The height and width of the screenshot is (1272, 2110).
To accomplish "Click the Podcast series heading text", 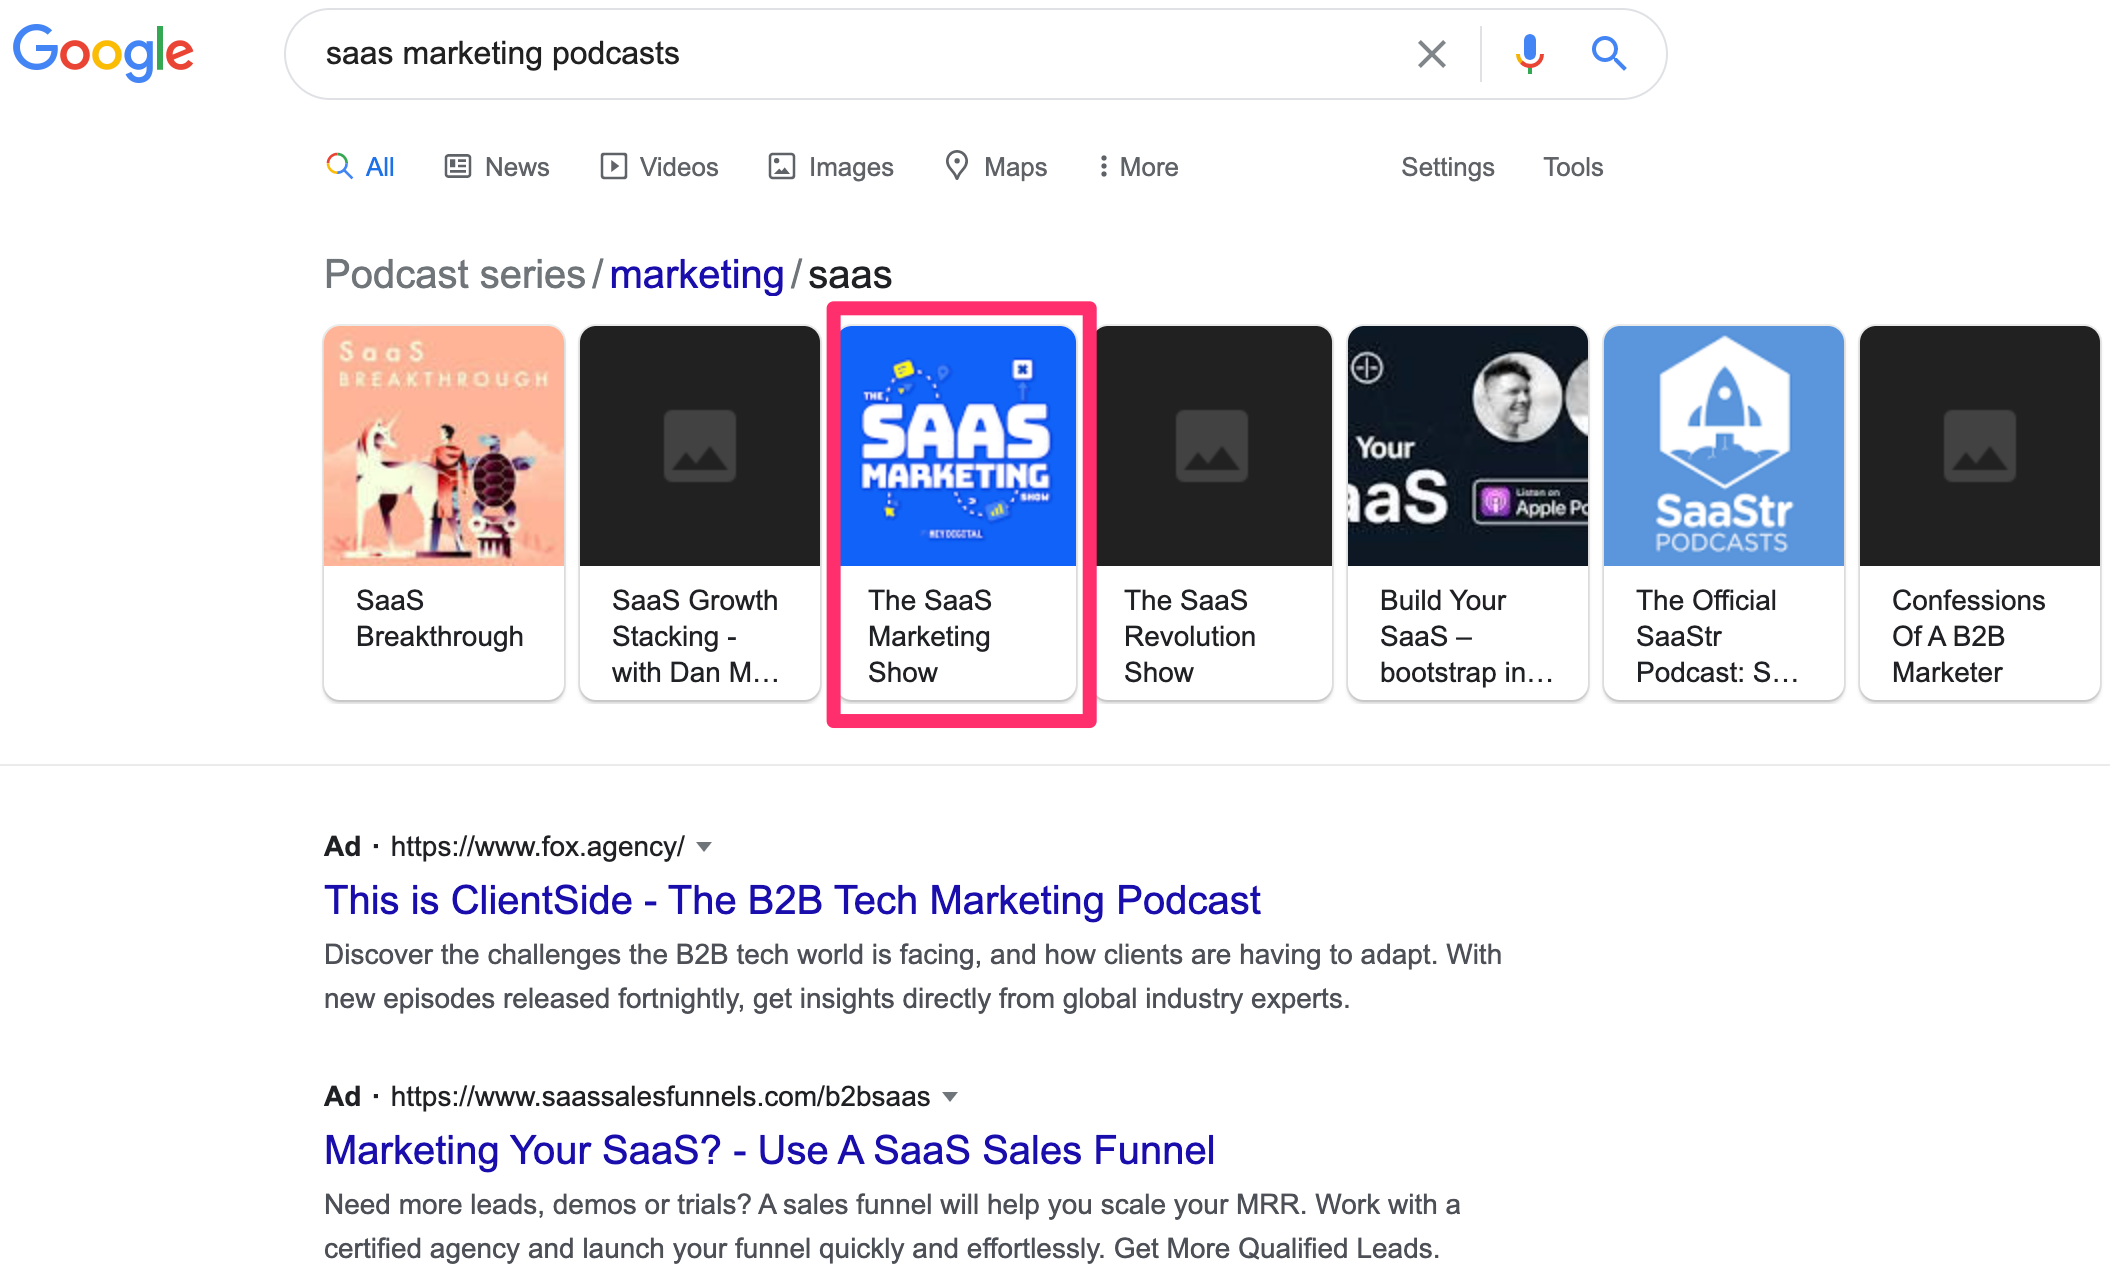I will pos(455,275).
